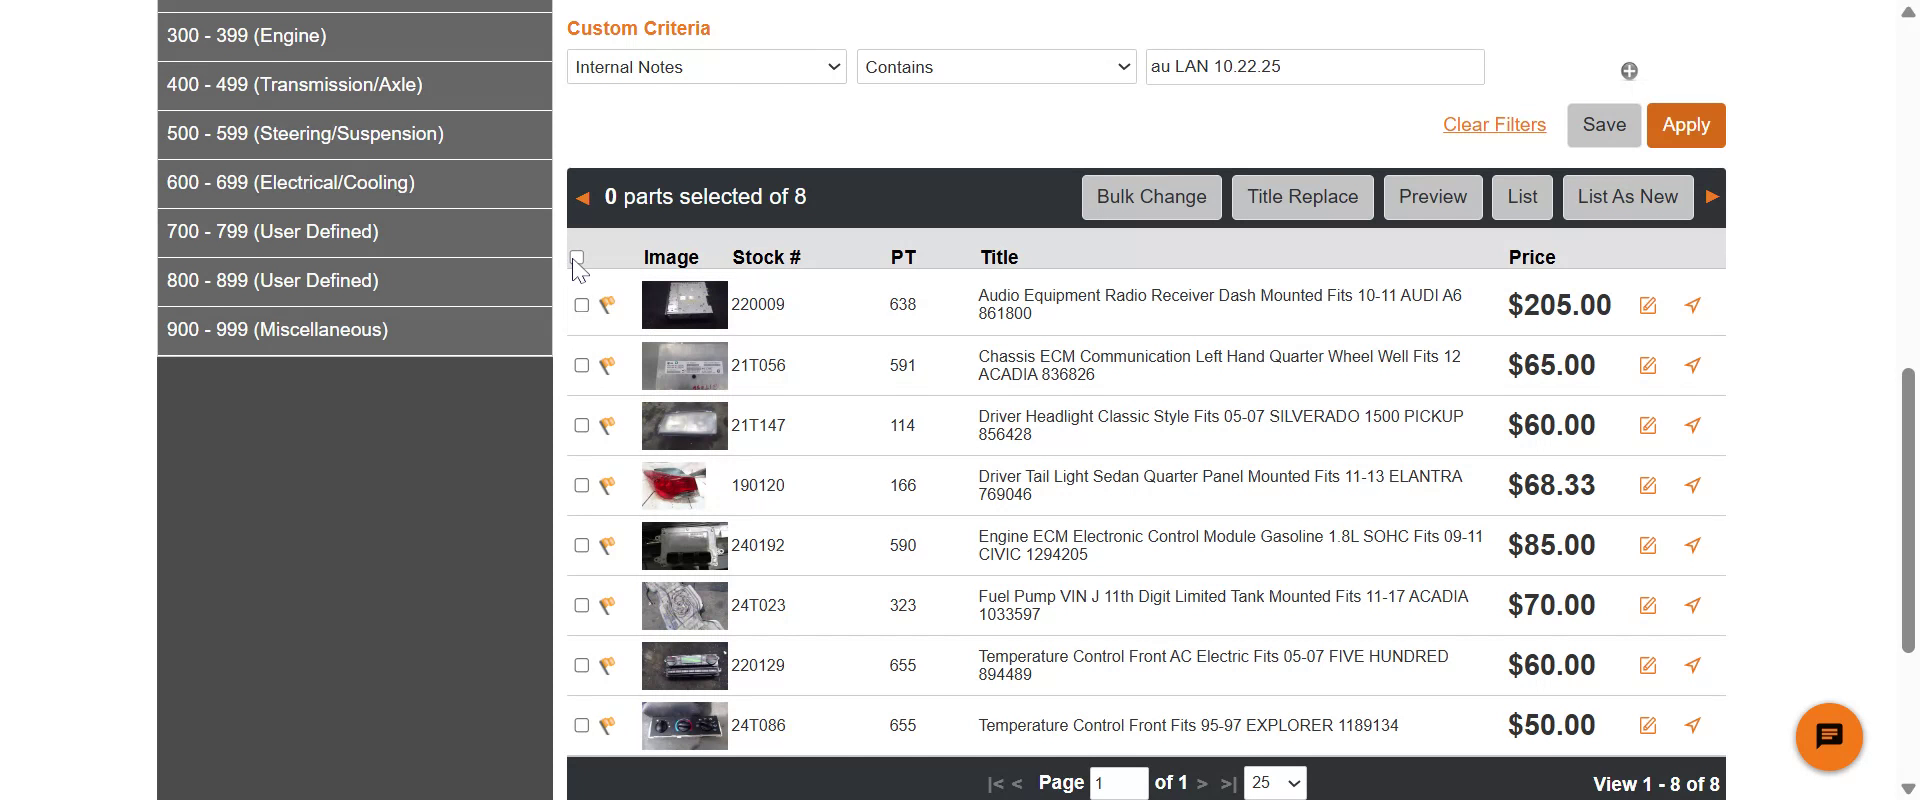
Task: Go to previous page pagination arrow
Action: click(x=1017, y=784)
